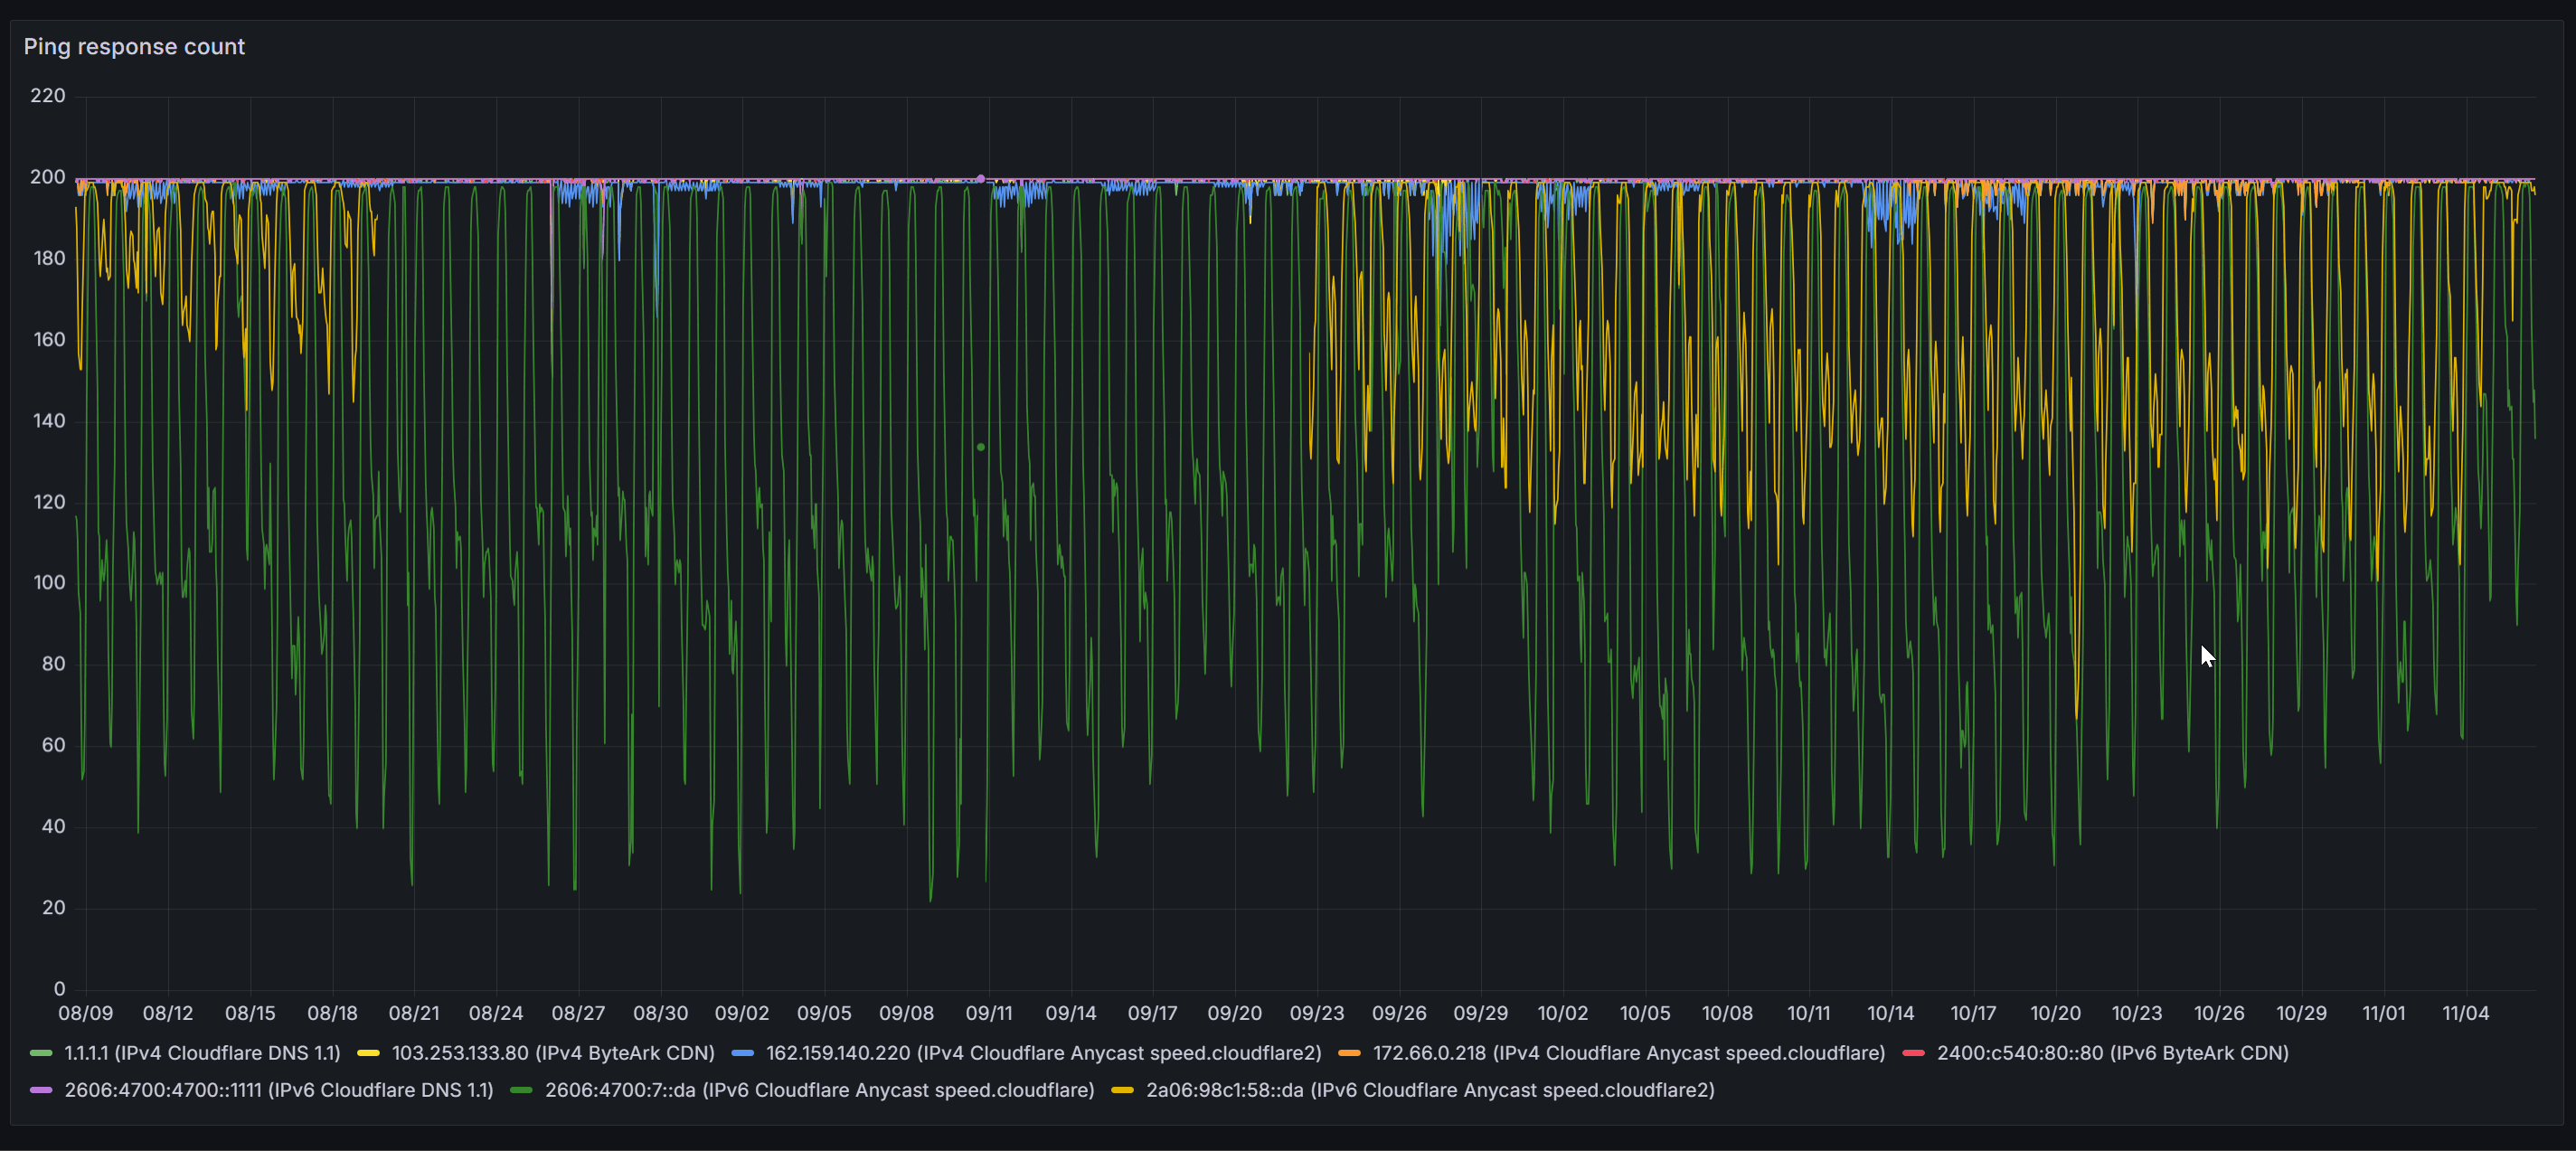The width and height of the screenshot is (2576, 1151).
Task: Click the swatch beside 2a06:98c1:58::da legend entry
Action: tap(1122, 1090)
